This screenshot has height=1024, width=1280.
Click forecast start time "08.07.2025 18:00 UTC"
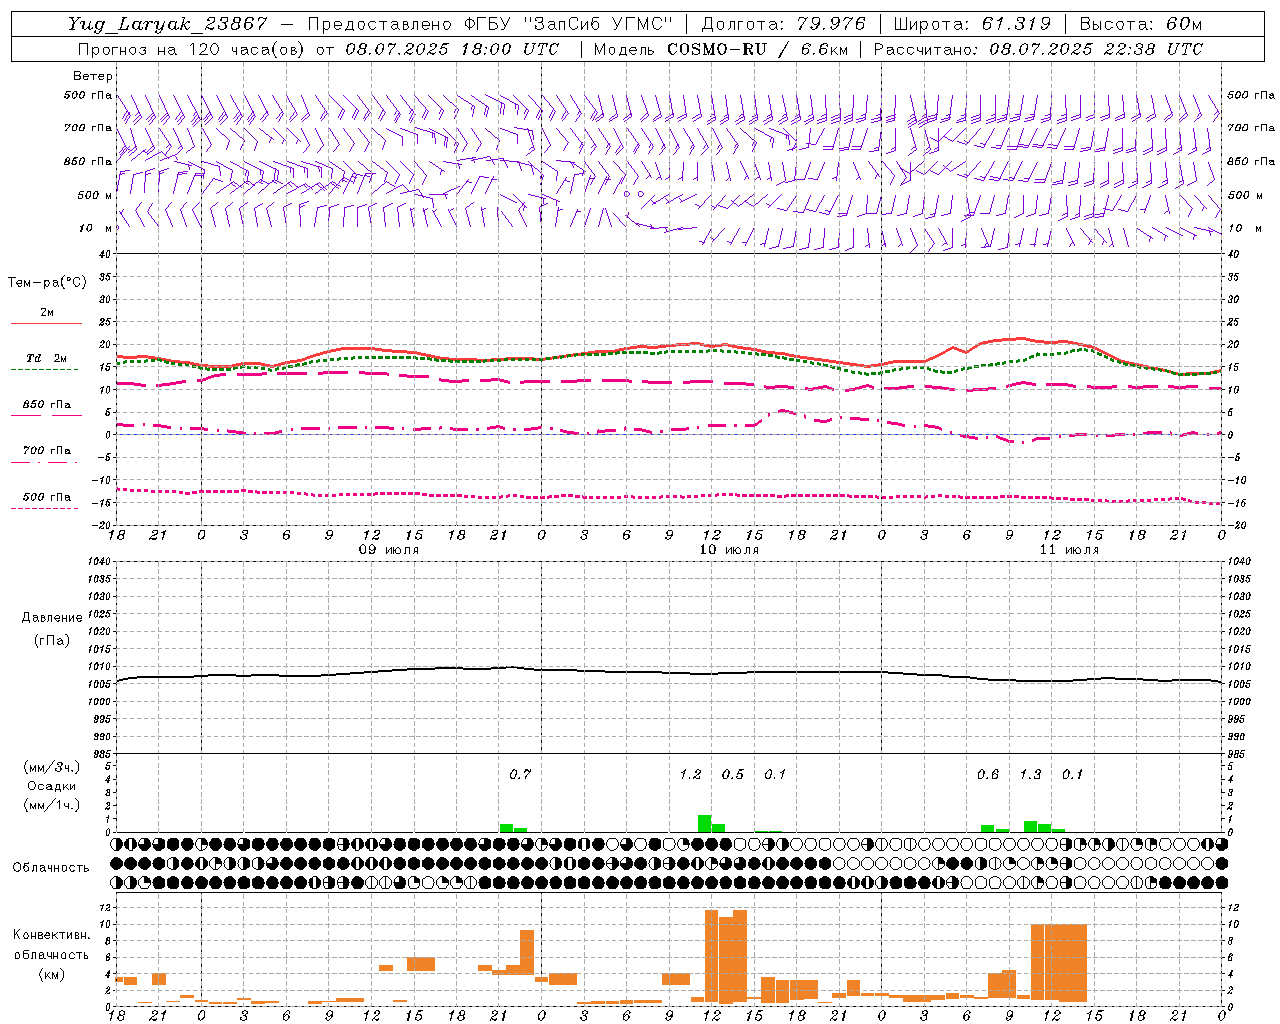pos(452,49)
